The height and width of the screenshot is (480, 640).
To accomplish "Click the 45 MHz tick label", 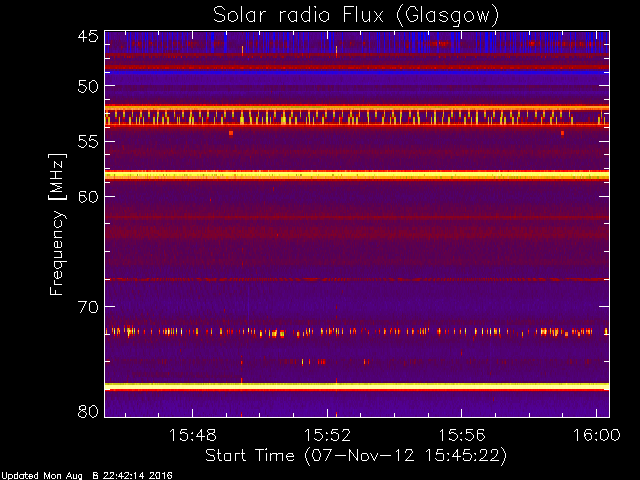I will coord(88,36).
